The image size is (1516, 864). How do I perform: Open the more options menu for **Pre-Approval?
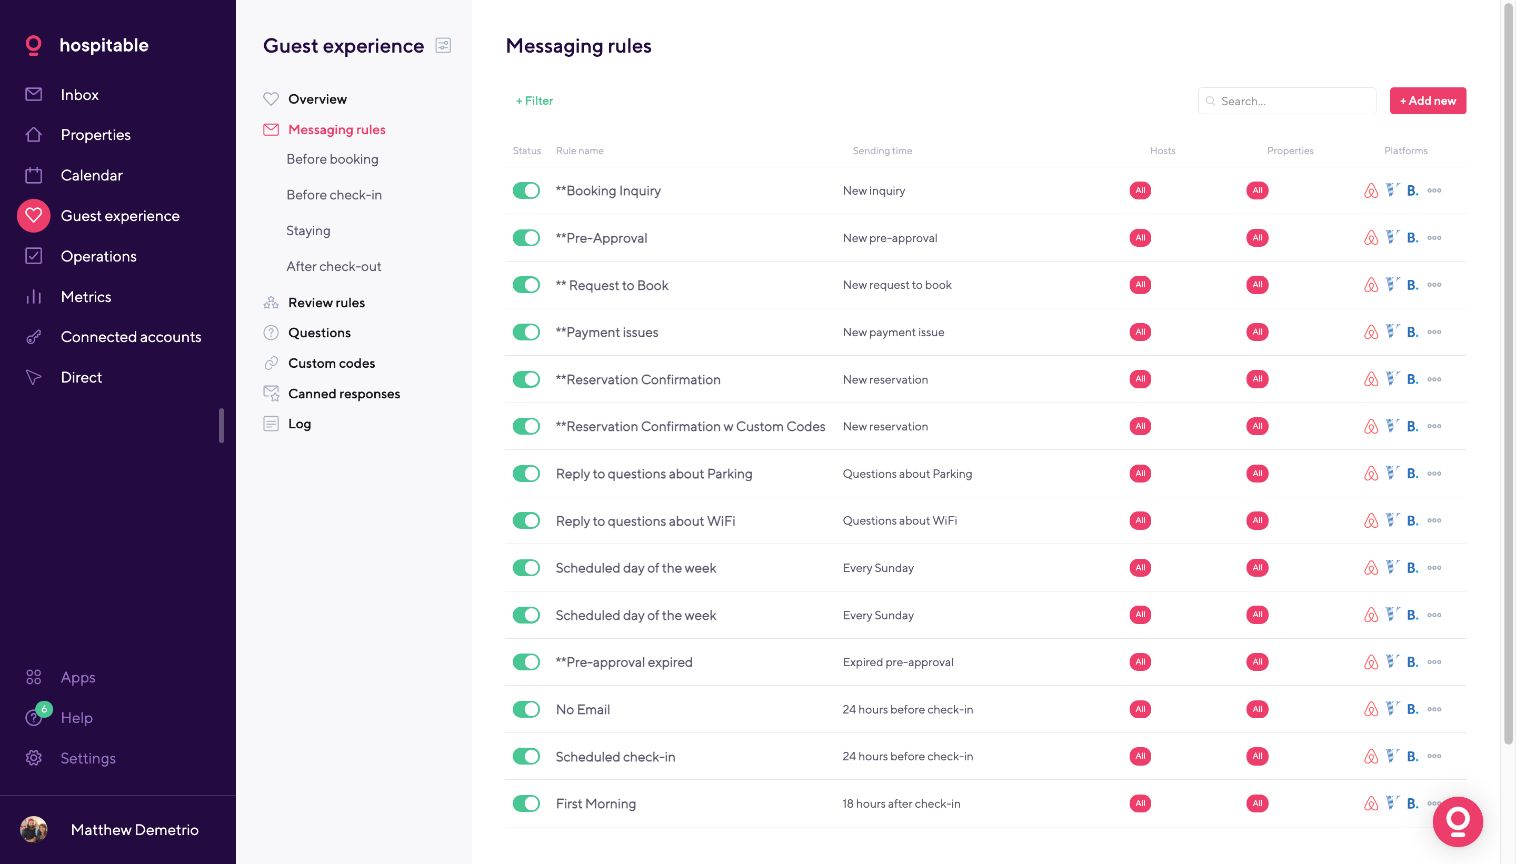(x=1434, y=238)
